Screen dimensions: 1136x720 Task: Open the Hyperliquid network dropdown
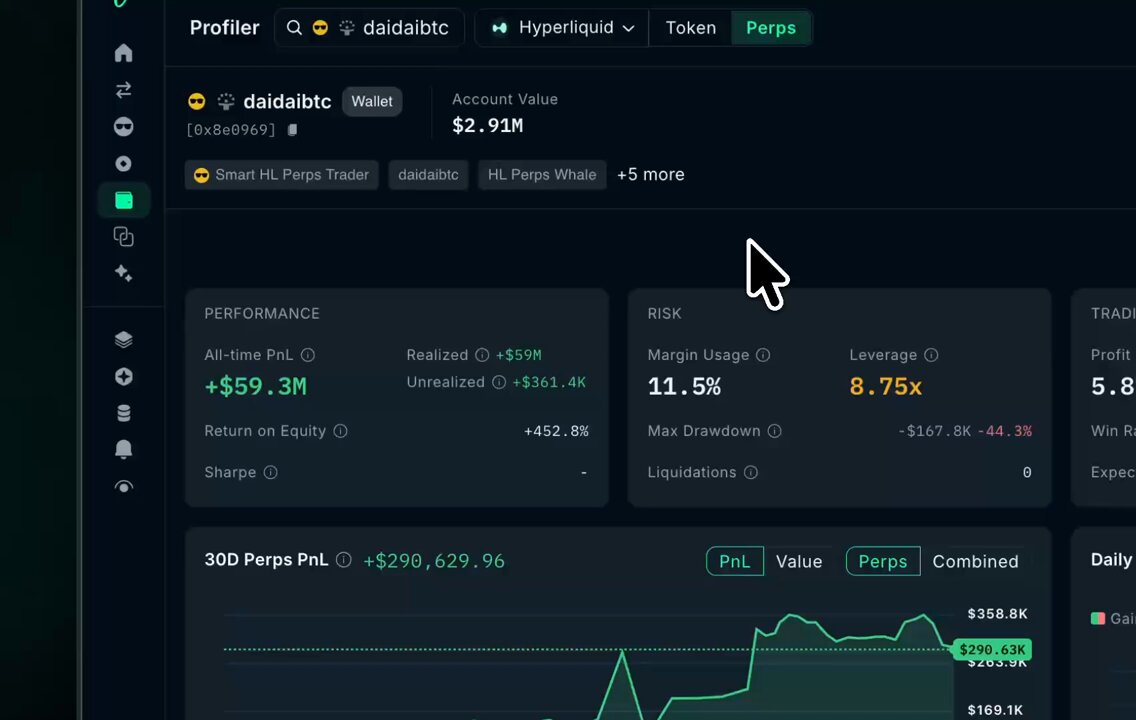click(562, 28)
